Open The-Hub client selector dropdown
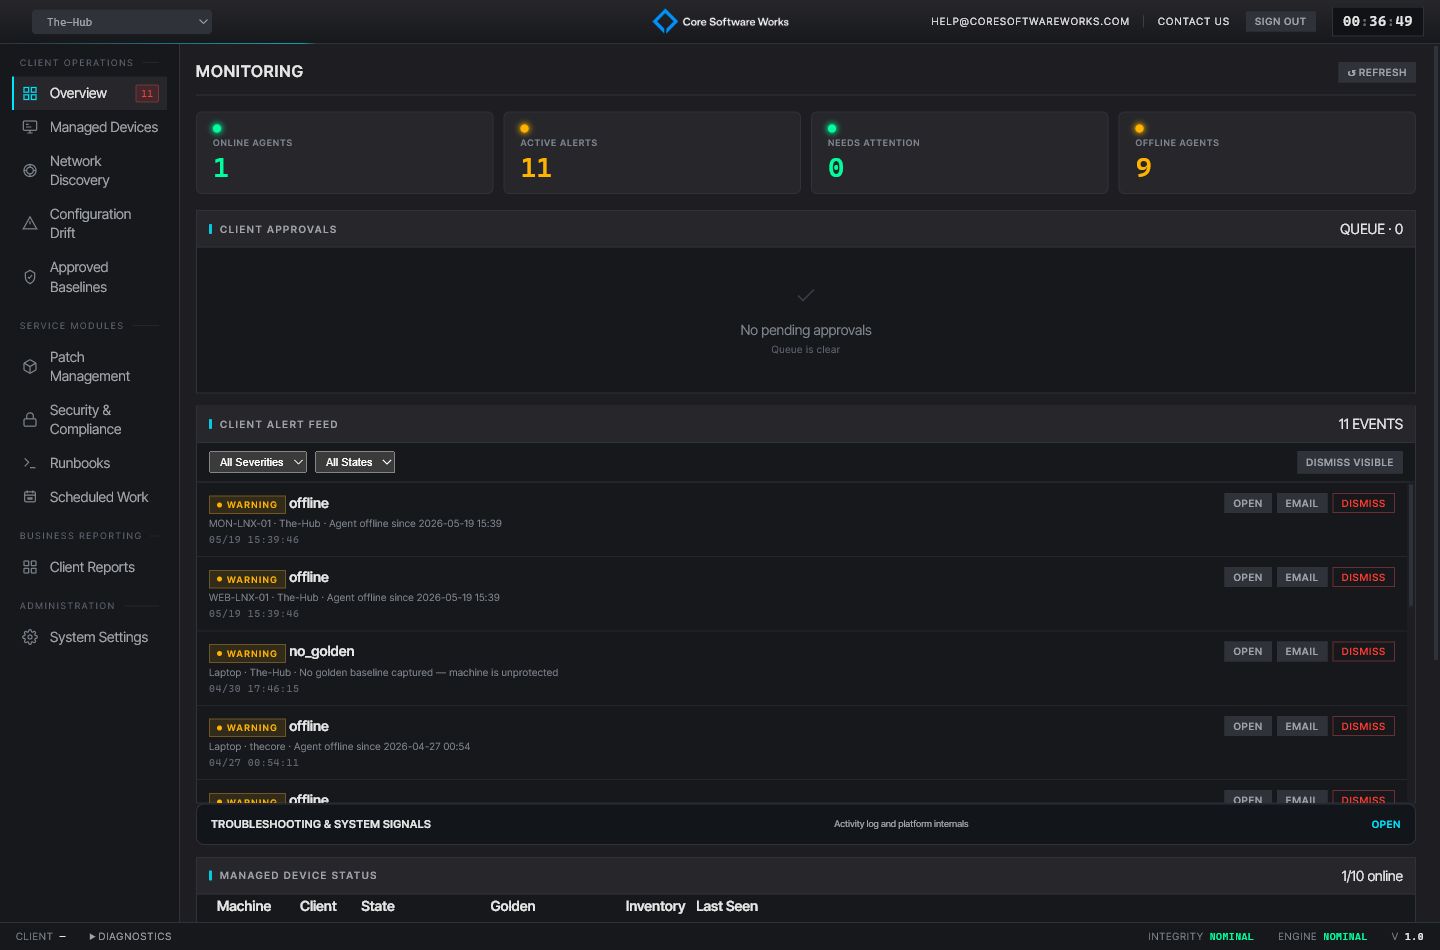 122,22
